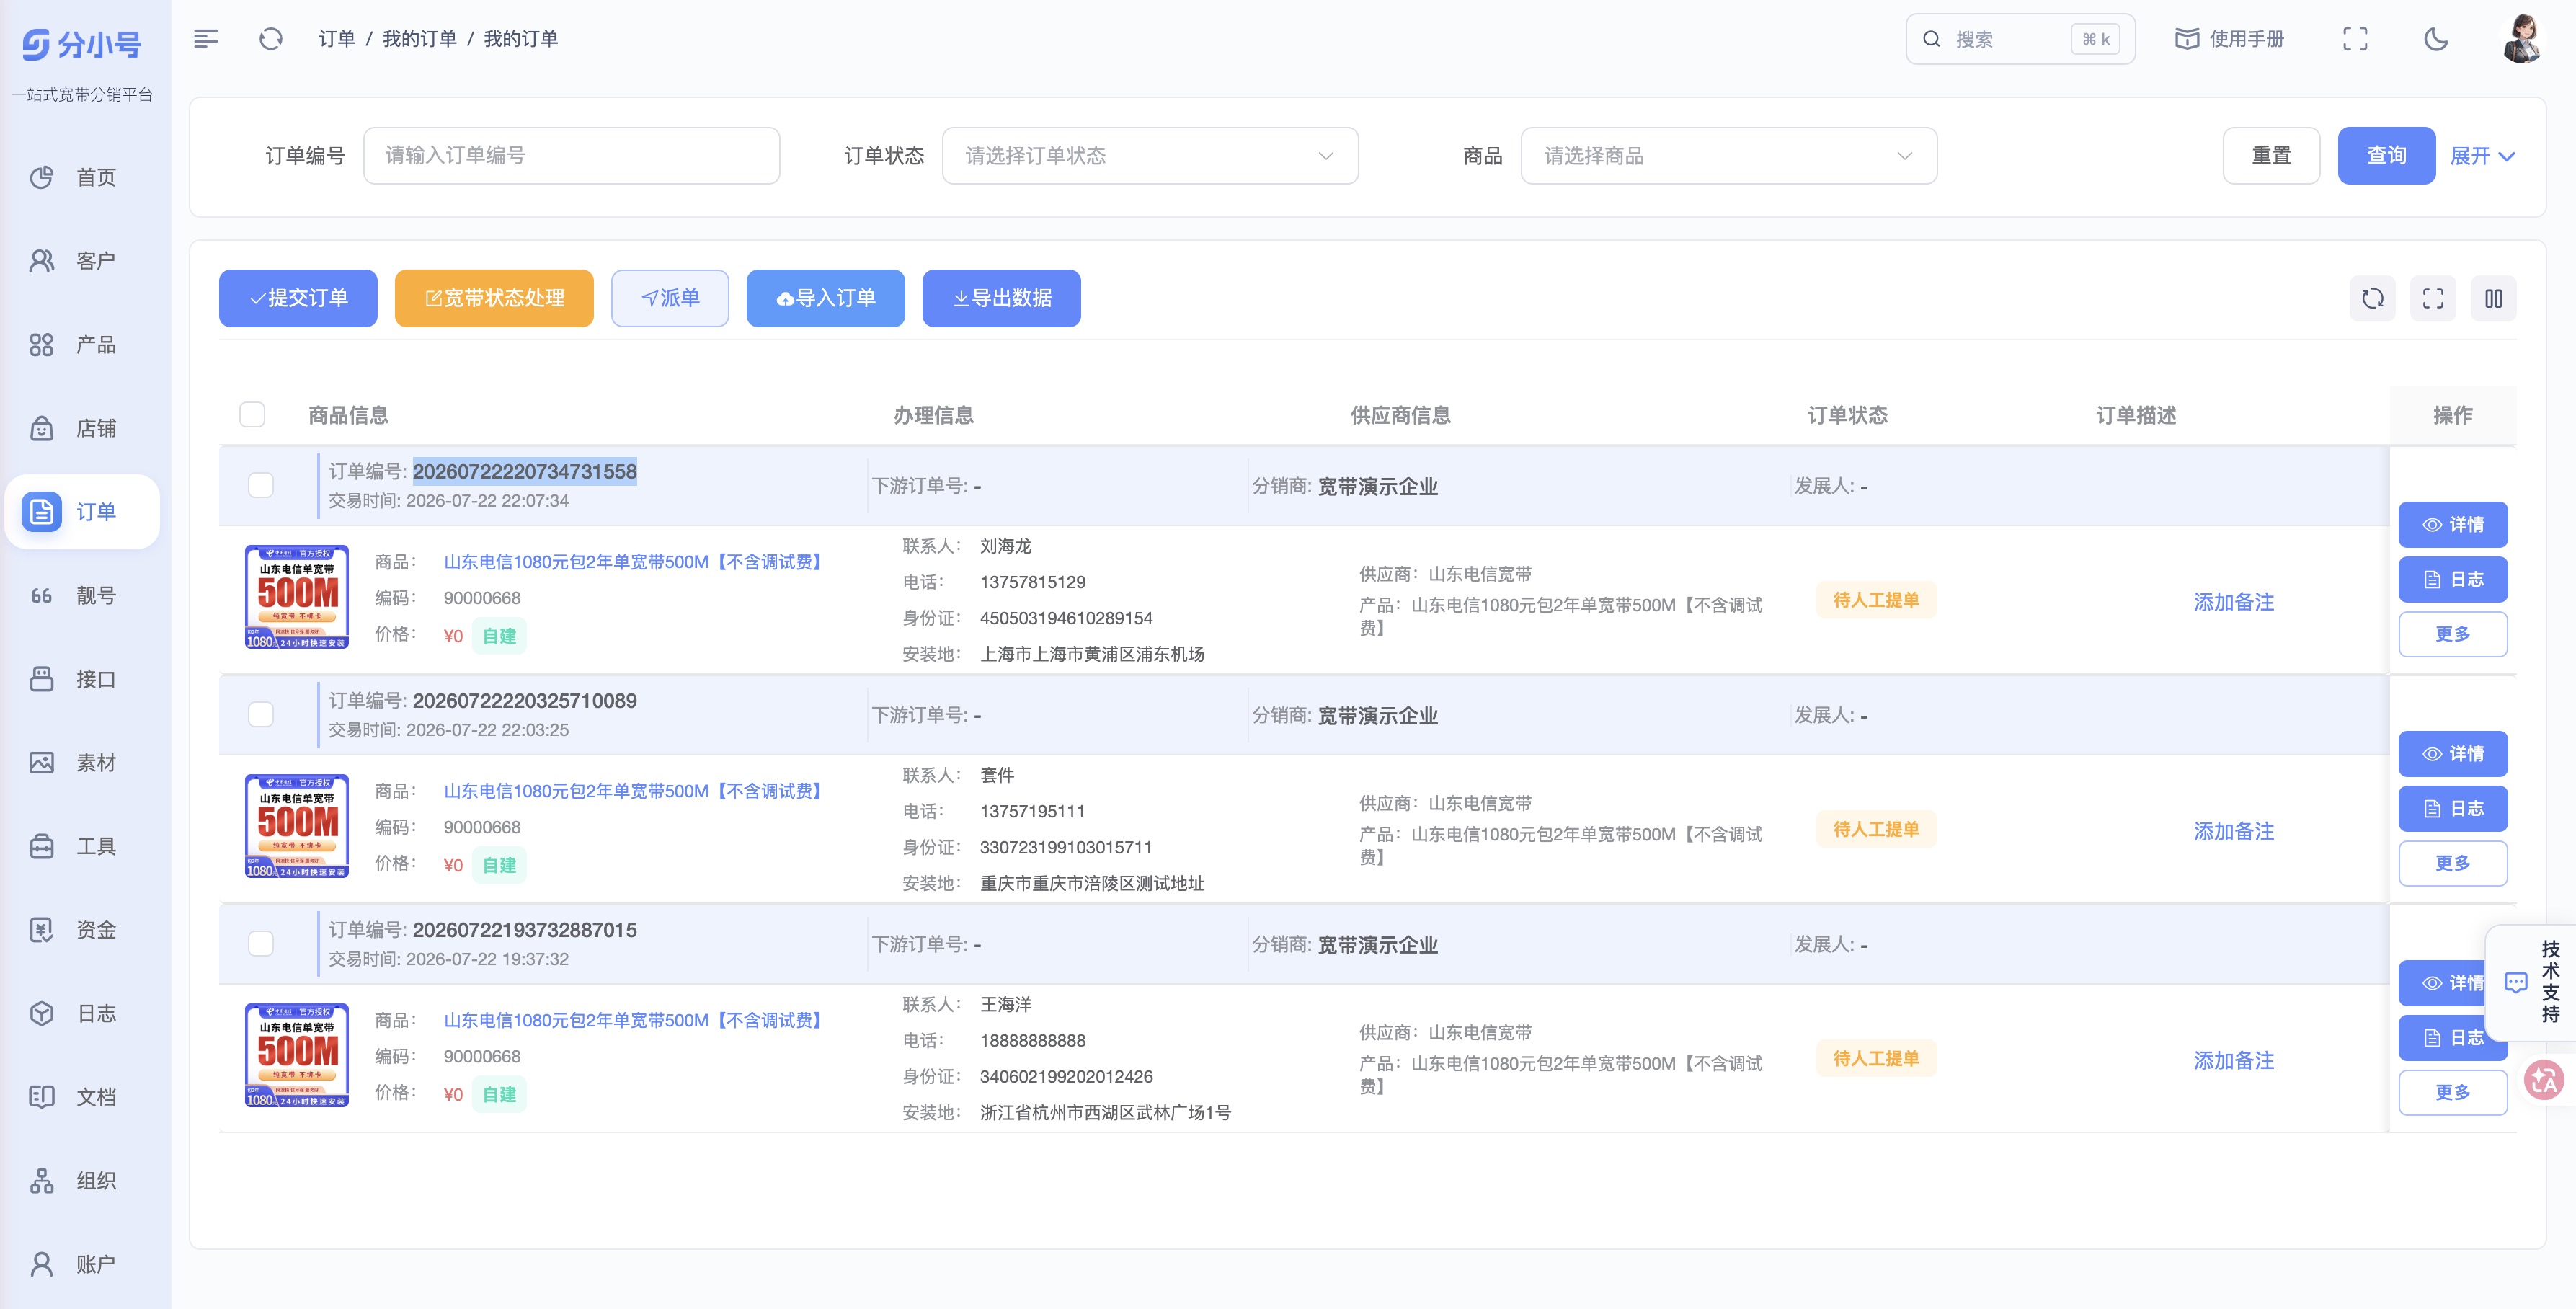Open 资金 sidebar menu
2576x1309 pixels.
coord(82,930)
